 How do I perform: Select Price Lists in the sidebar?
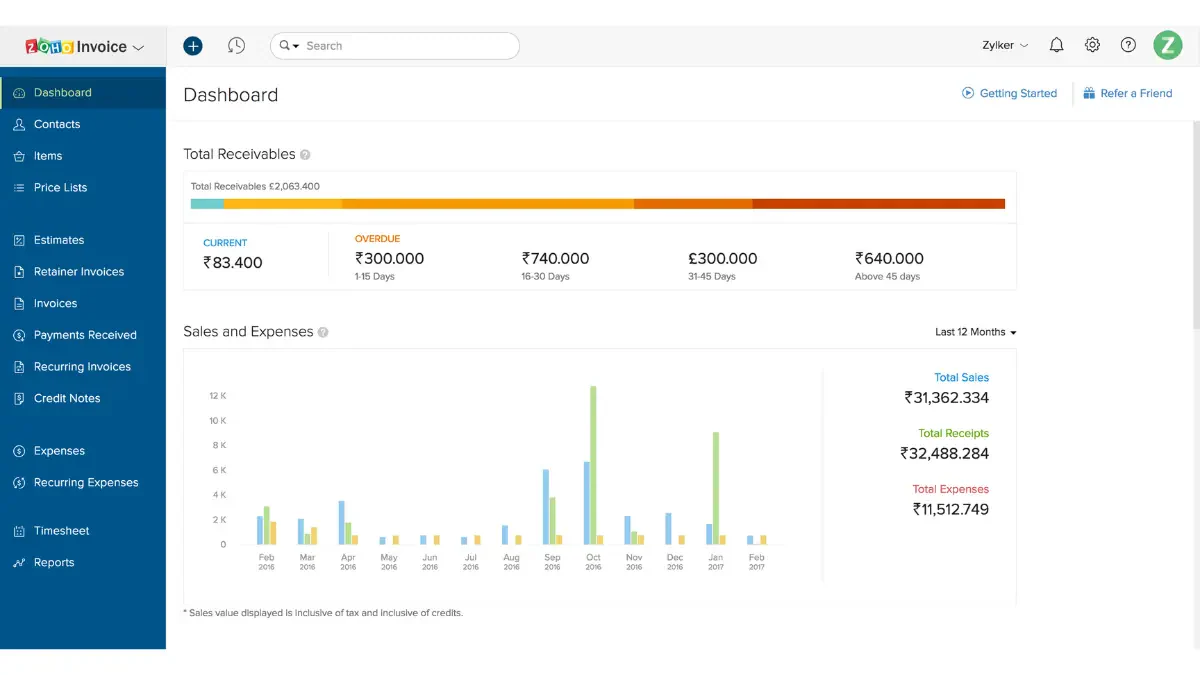[x=83, y=188]
